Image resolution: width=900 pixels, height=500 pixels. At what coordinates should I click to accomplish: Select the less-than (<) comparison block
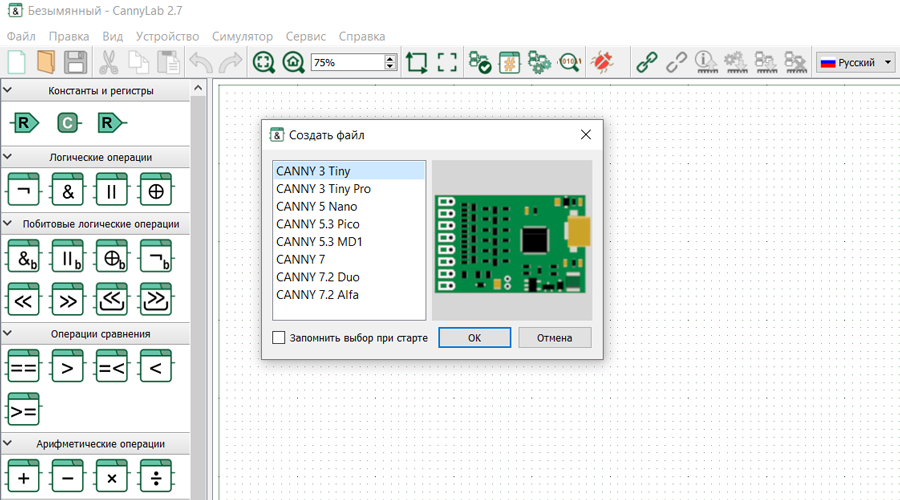[156, 366]
